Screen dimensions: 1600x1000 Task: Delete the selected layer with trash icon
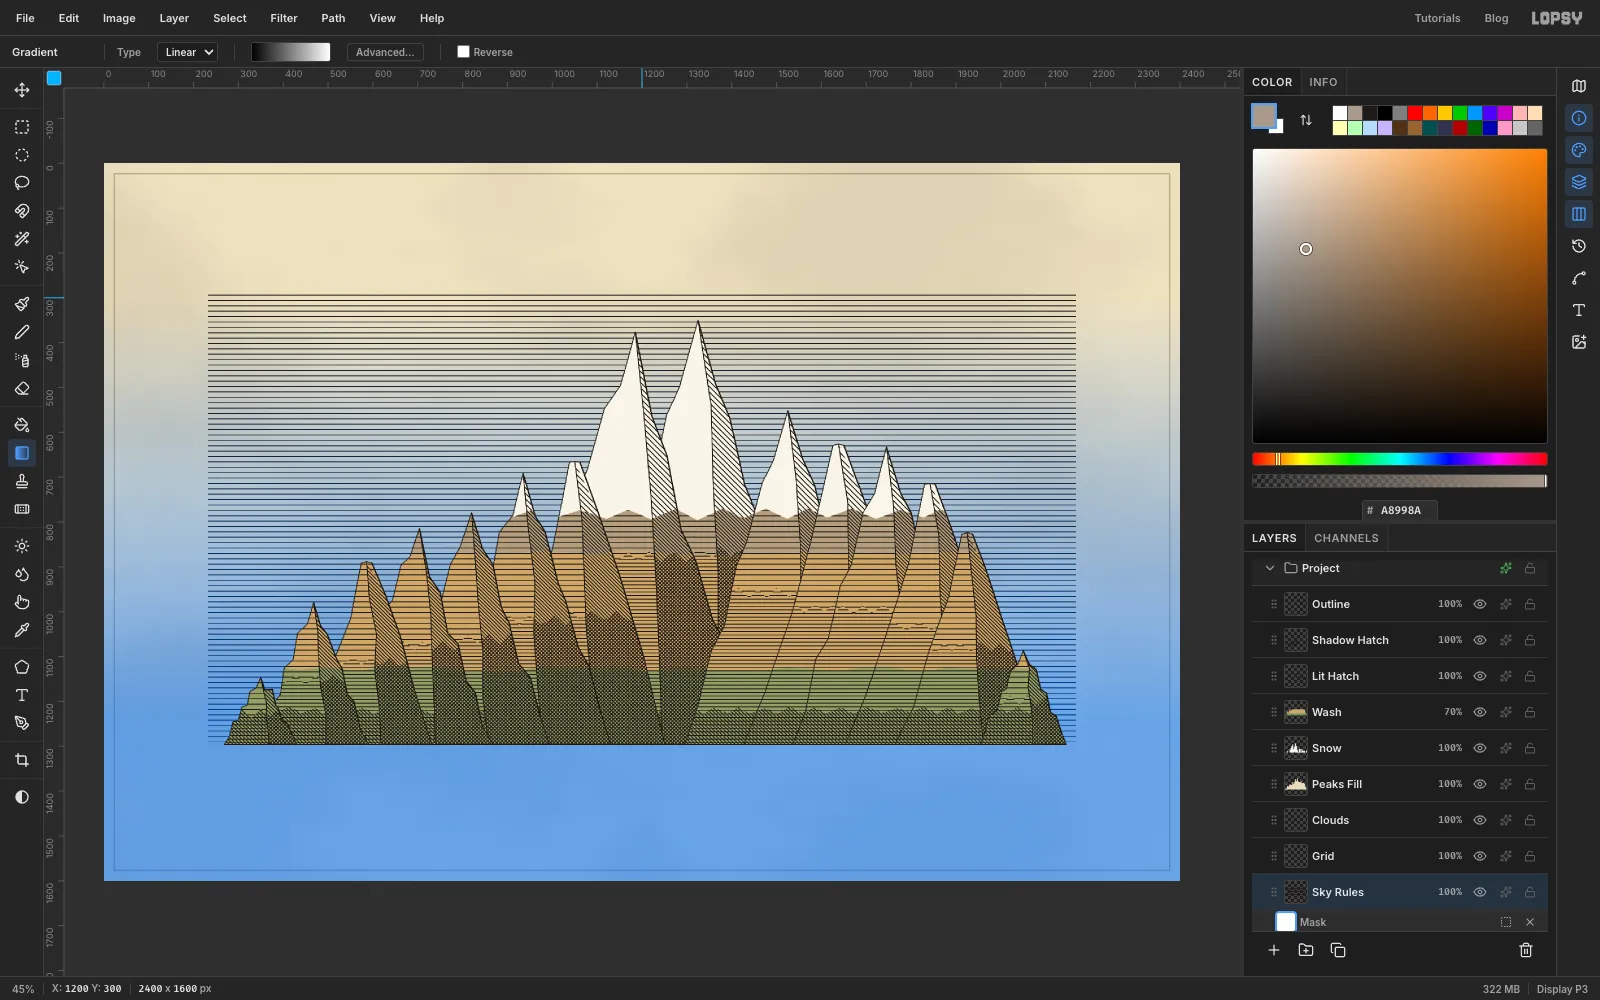pyautogui.click(x=1526, y=950)
